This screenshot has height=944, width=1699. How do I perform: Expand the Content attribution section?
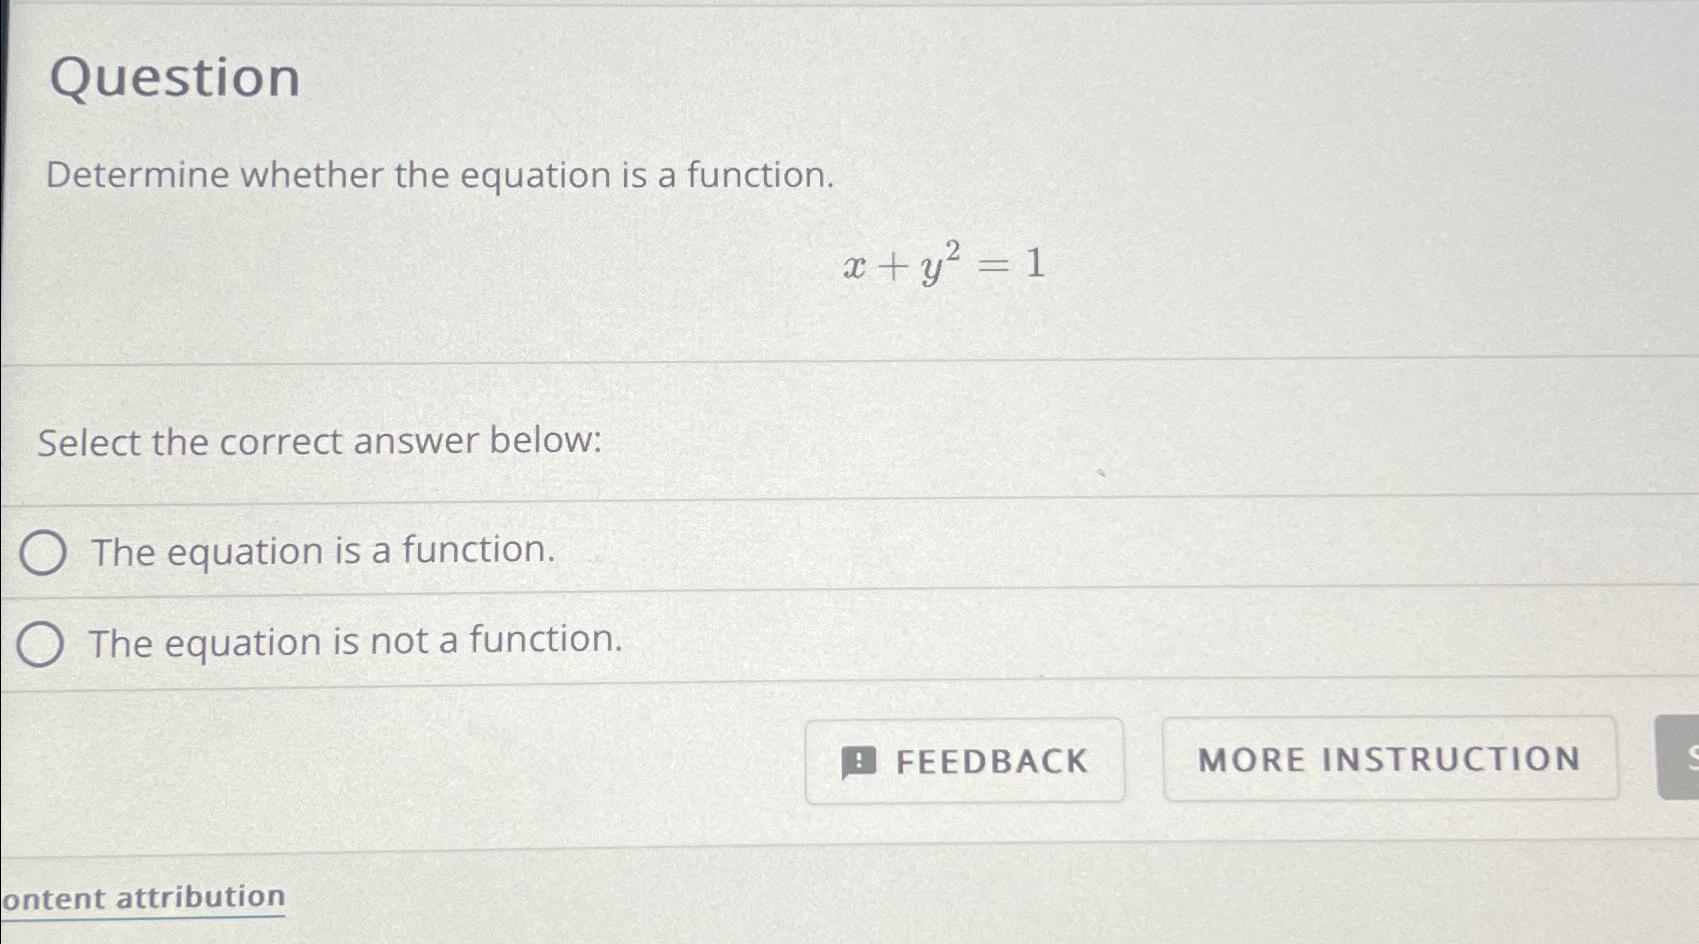click(x=142, y=898)
